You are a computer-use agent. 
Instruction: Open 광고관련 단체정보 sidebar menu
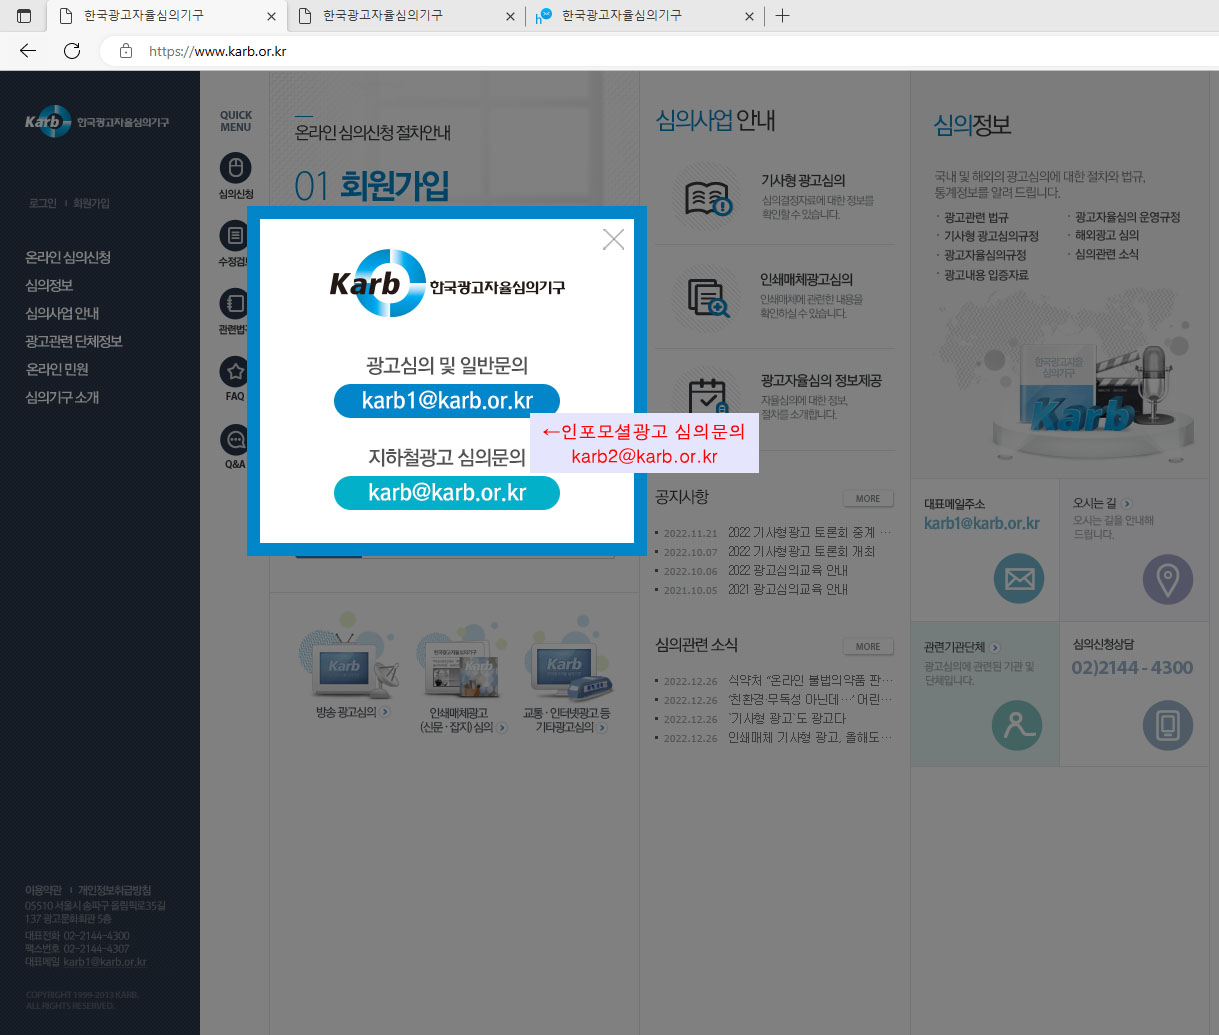point(74,342)
